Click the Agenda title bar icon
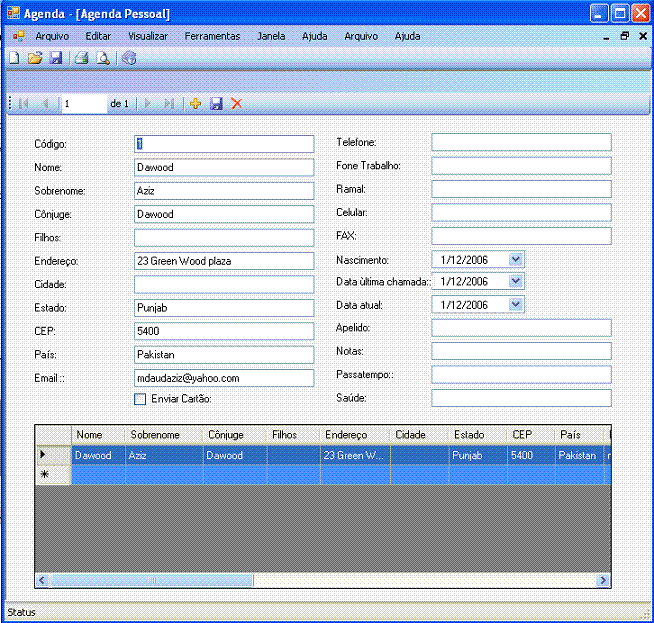 click(x=13, y=13)
